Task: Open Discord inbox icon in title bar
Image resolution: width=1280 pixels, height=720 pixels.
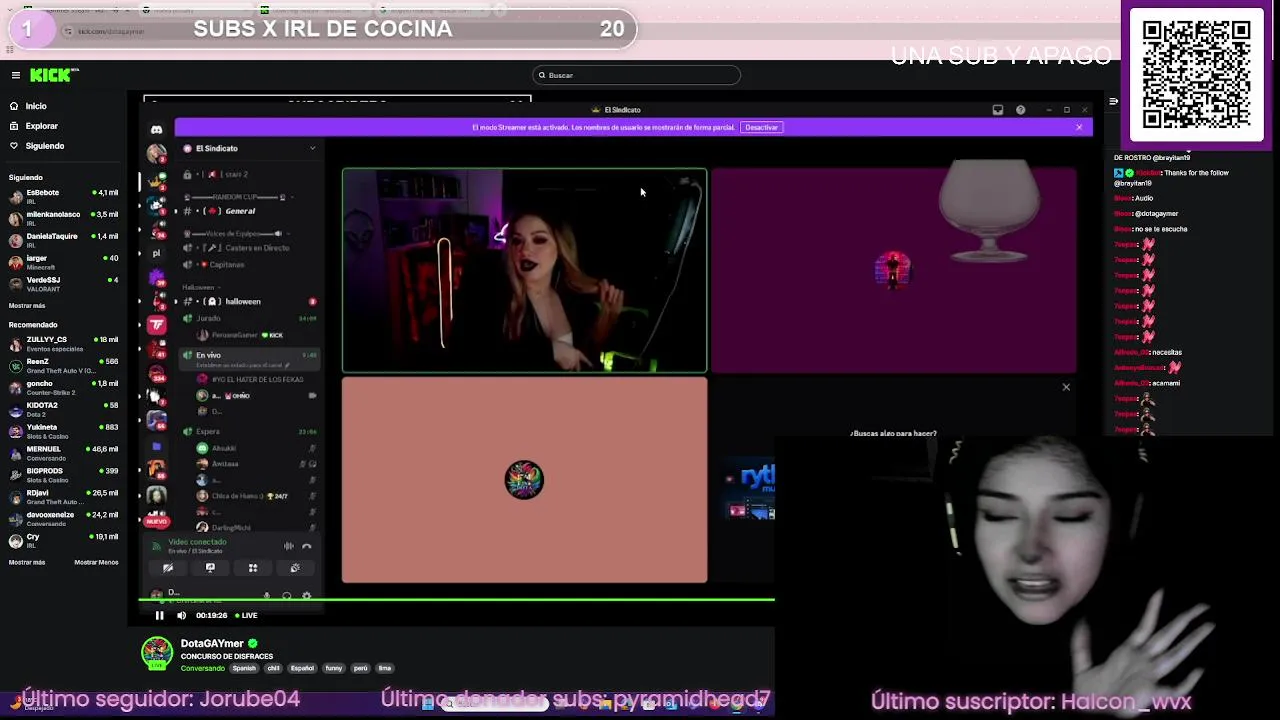Action: (x=998, y=110)
